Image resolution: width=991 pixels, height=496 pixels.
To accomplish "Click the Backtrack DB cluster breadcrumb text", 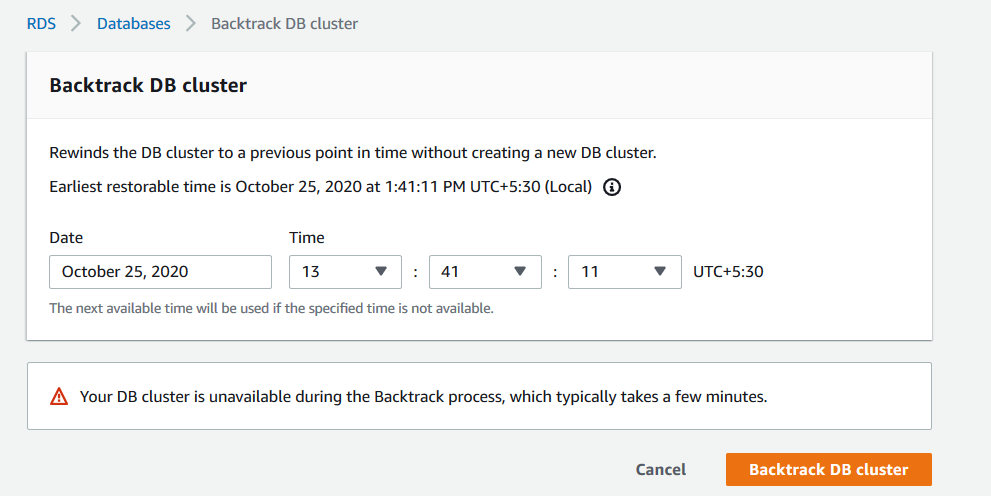I will pos(284,23).
